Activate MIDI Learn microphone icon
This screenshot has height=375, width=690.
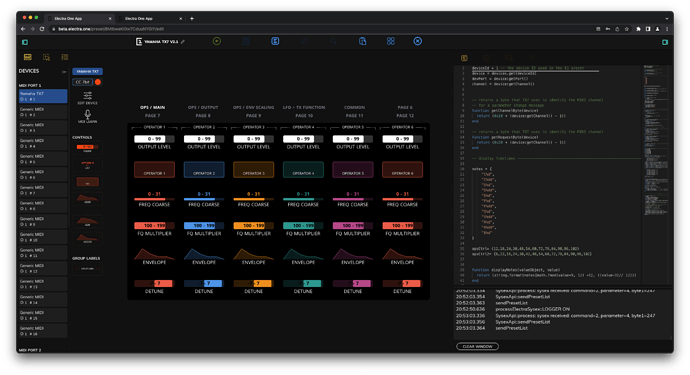click(x=88, y=114)
